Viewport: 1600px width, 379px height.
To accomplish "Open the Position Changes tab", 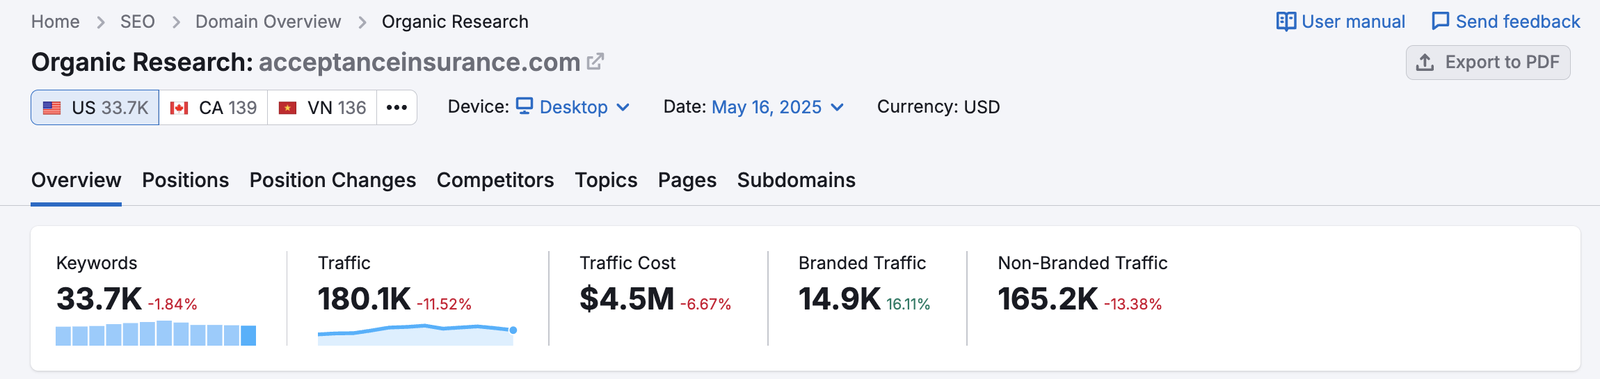I will 333,180.
